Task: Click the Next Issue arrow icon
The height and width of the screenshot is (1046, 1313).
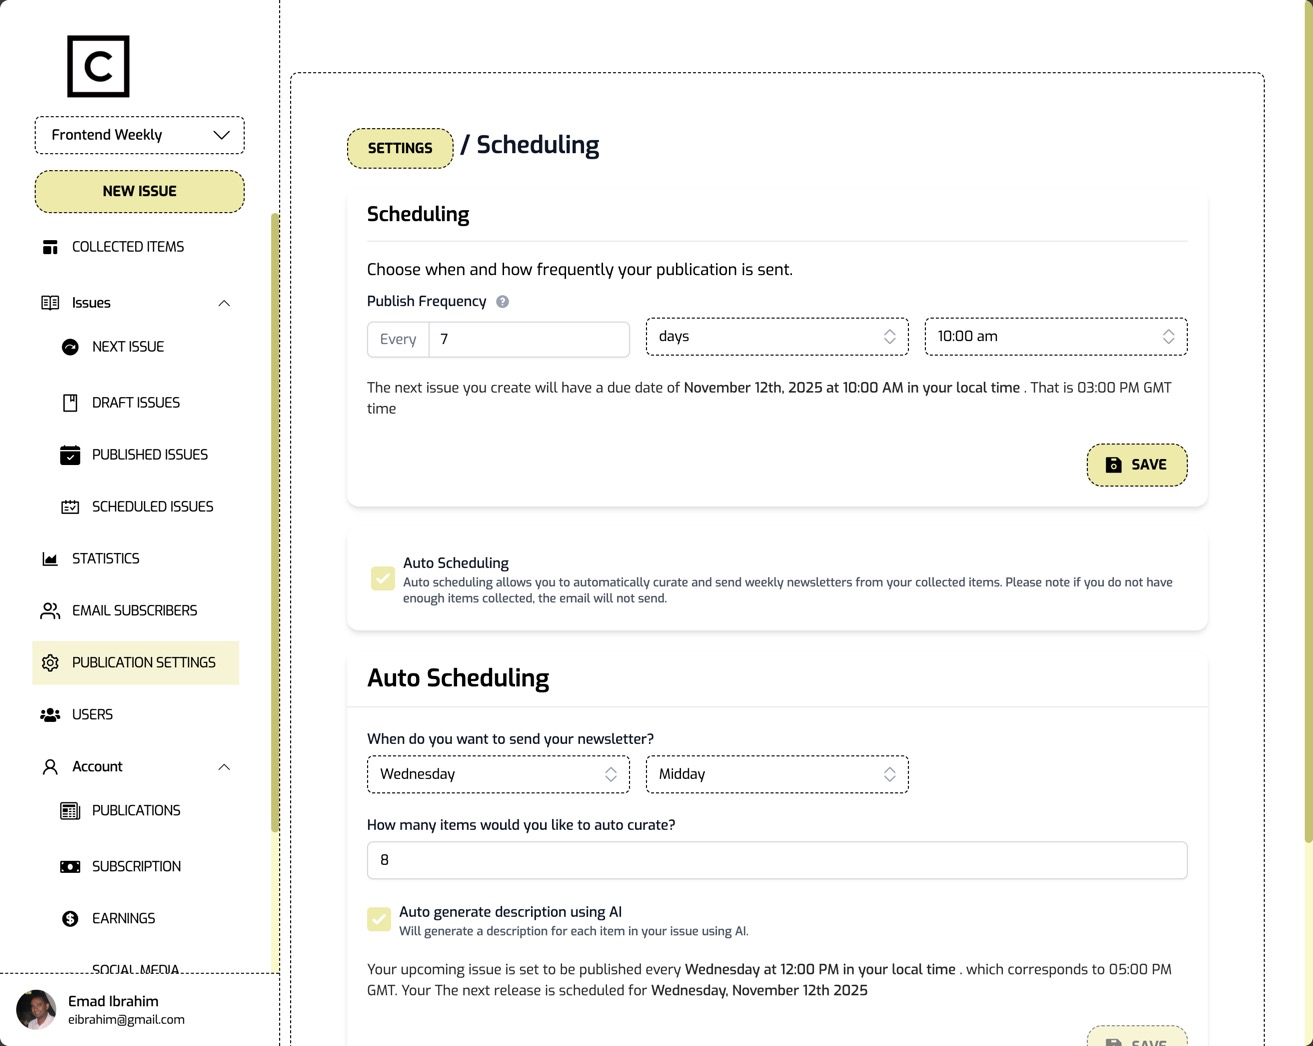Action: (70, 346)
